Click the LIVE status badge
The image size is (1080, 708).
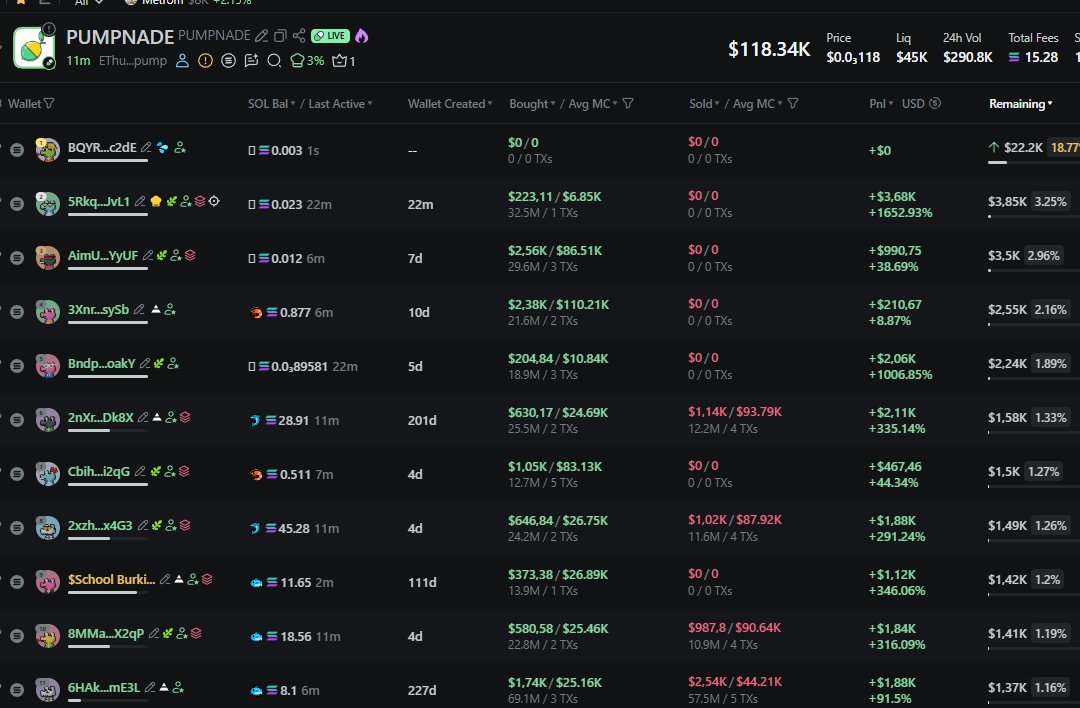coord(330,36)
